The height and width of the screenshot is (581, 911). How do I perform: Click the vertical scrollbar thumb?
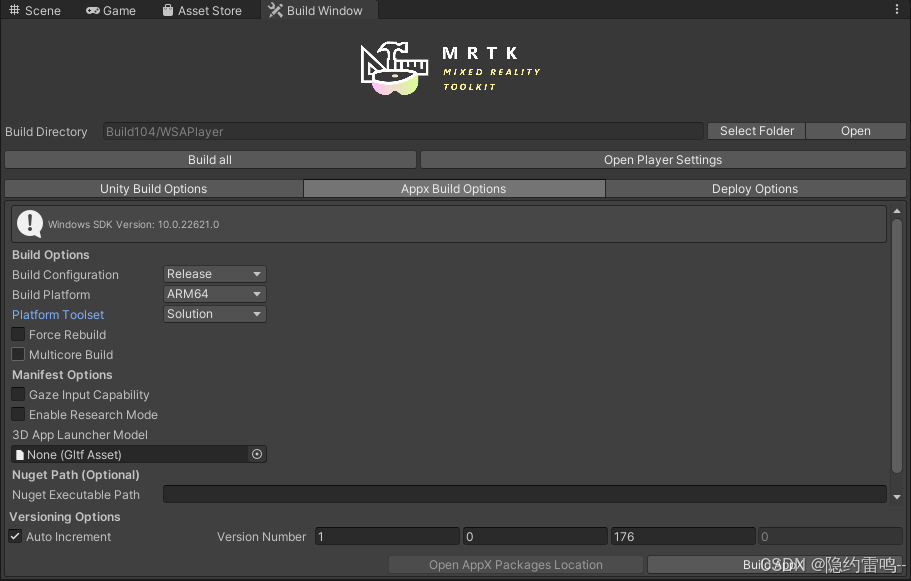(x=897, y=346)
